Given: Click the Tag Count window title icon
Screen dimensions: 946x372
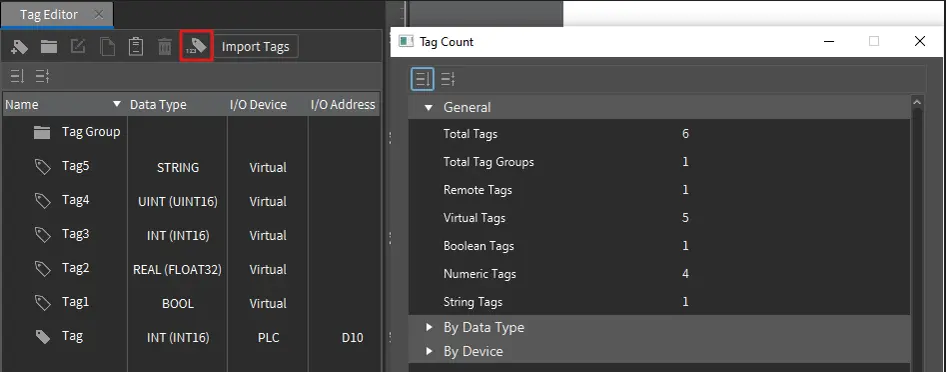Looking at the screenshot, I should coord(406,42).
